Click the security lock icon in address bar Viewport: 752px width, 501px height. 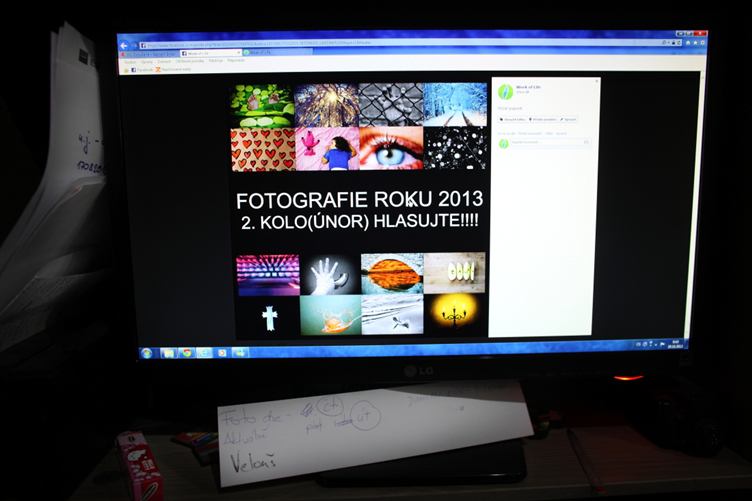click(x=673, y=43)
